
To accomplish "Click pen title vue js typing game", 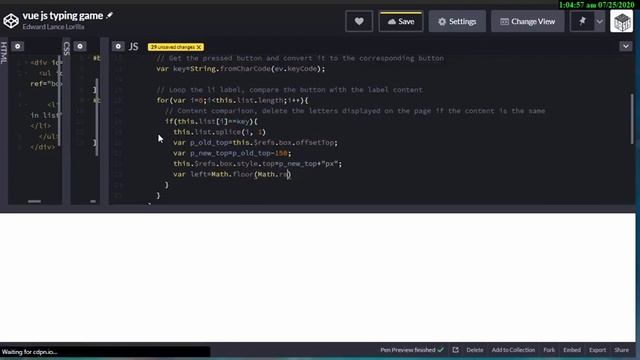I will [x=62, y=16].
